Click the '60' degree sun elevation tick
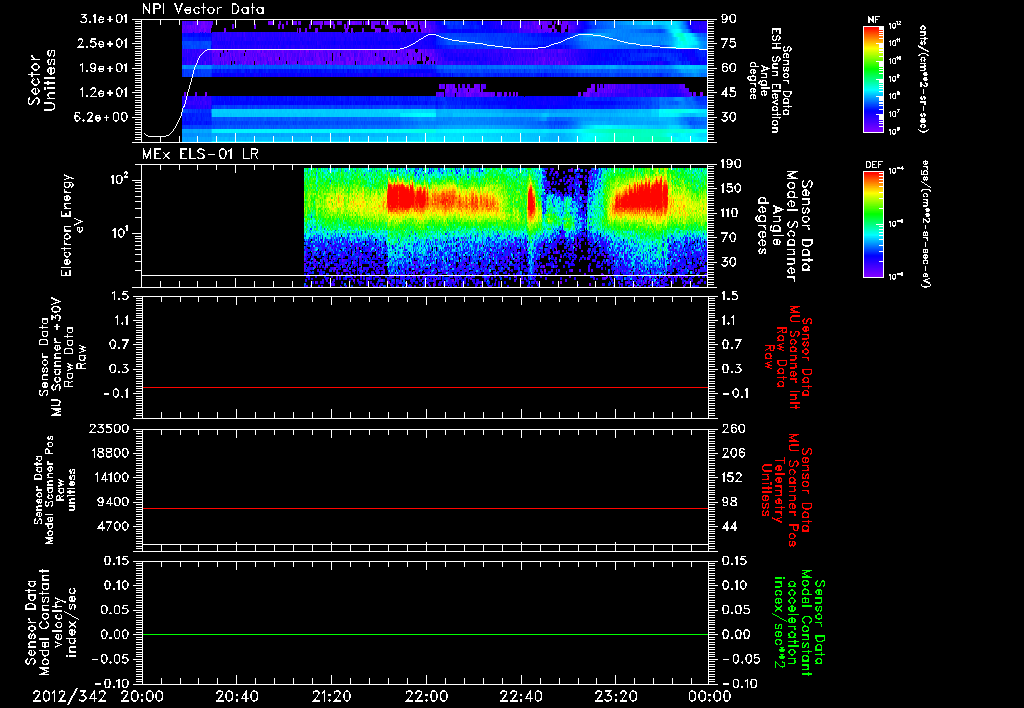Screen dimensions: 1024x708 pyautogui.click(x=728, y=68)
